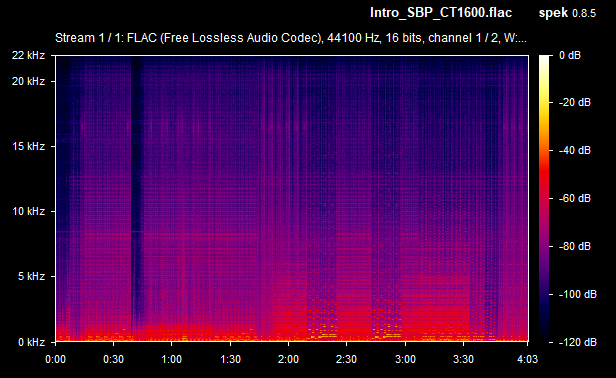
Task: Click the 22 kHz frequency axis label
Action: [28, 55]
